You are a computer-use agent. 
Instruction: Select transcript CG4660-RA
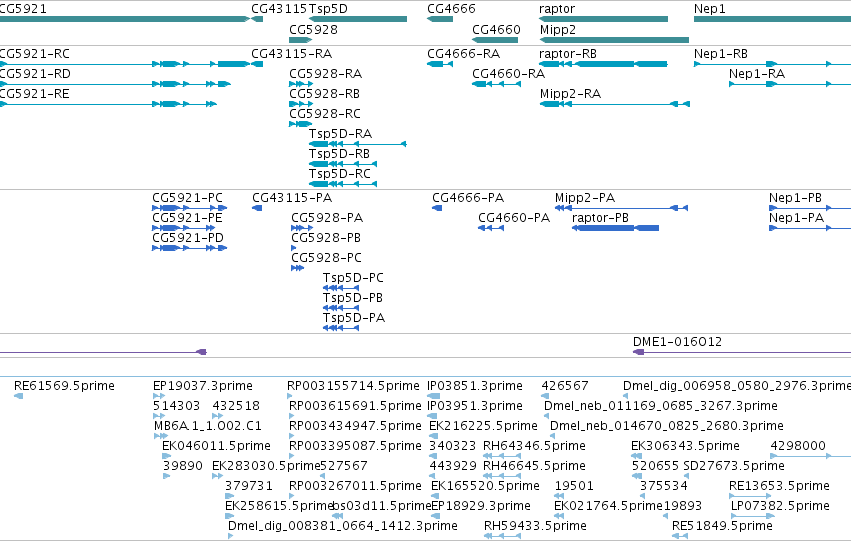click(497, 84)
